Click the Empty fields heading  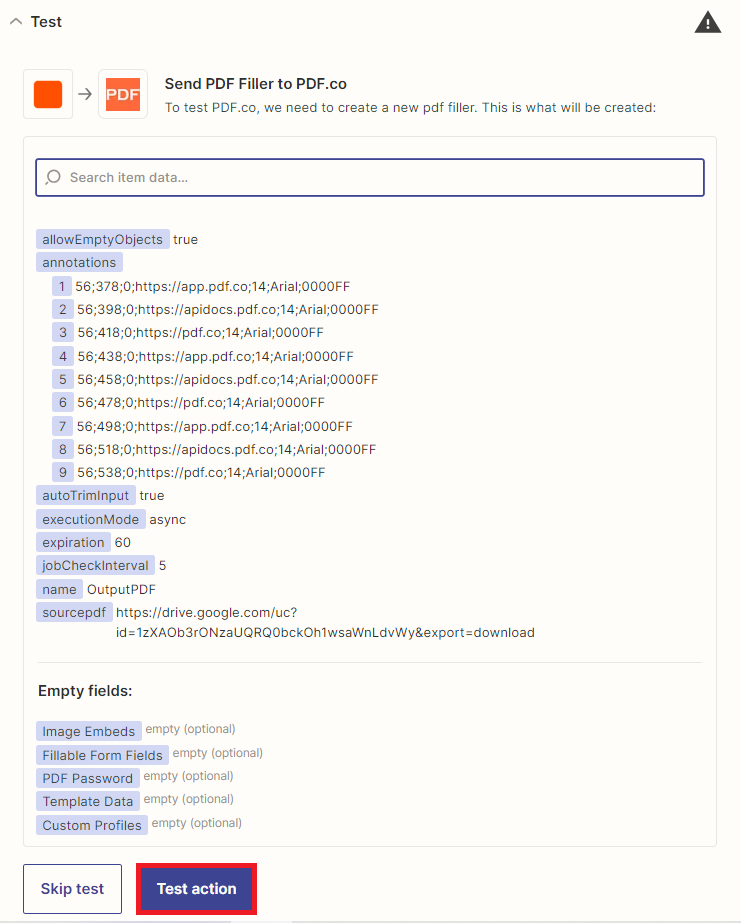pyautogui.click(x=85, y=690)
